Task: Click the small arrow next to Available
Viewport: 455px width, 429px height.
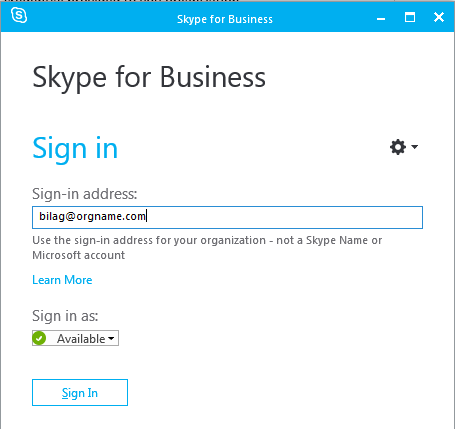Action: coord(111,339)
